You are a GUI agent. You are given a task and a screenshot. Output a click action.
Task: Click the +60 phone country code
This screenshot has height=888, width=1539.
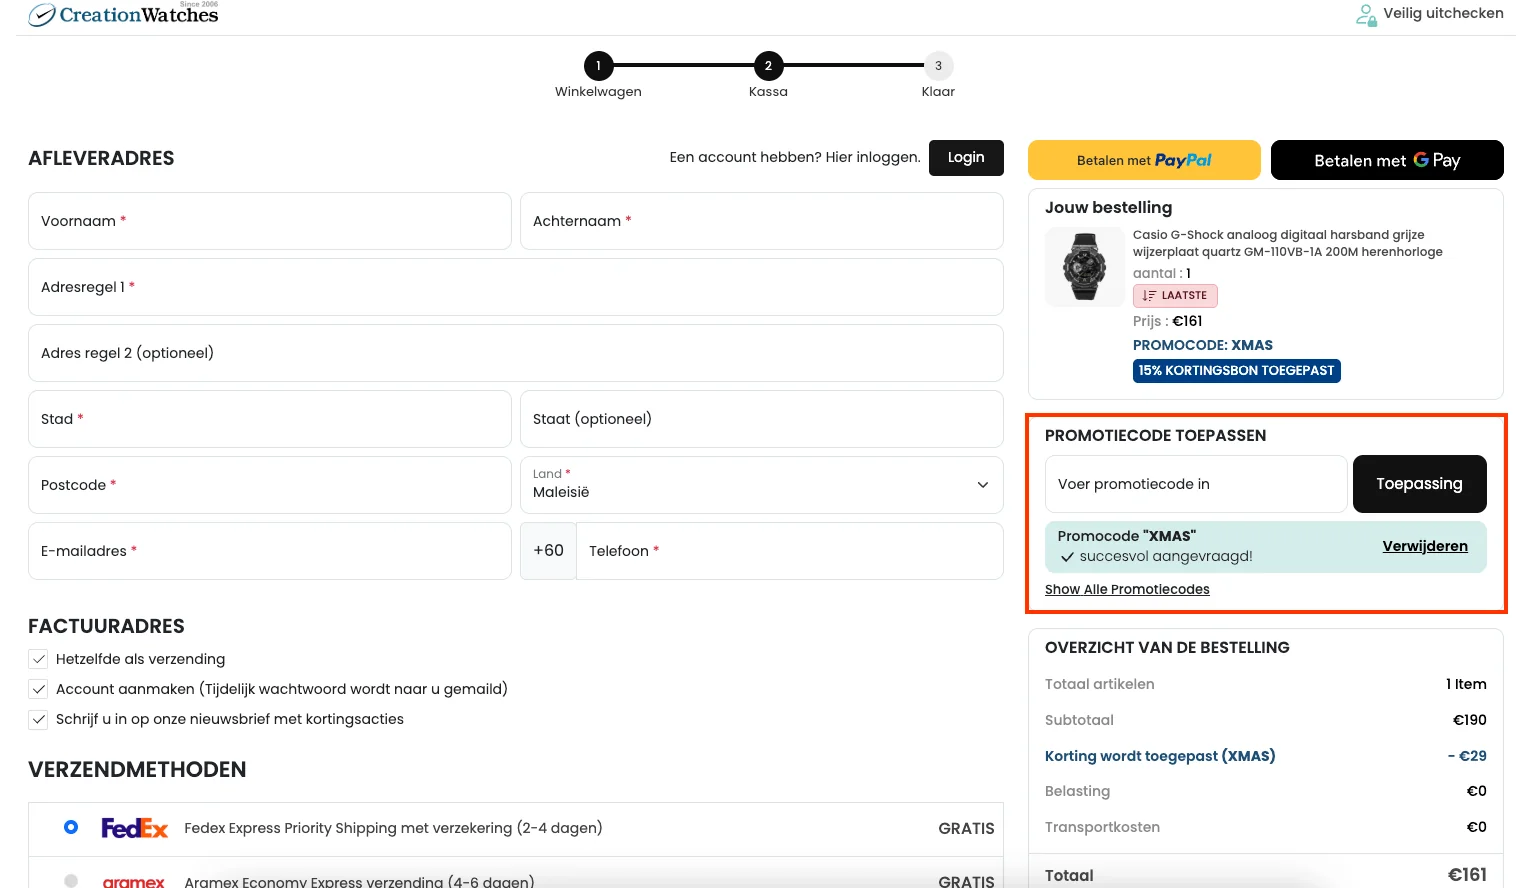[x=548, y=551]
